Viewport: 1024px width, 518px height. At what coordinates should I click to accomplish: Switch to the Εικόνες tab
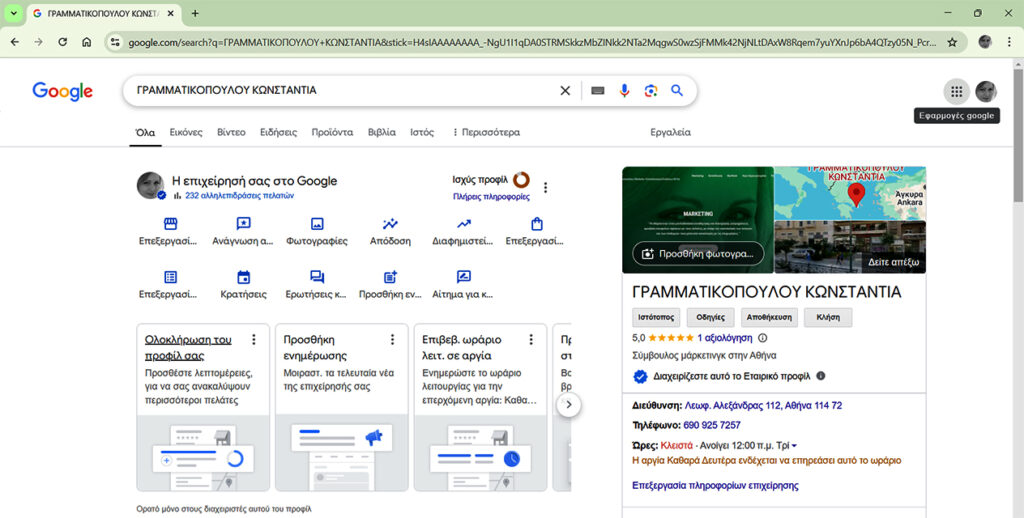[x=186, y=132]
